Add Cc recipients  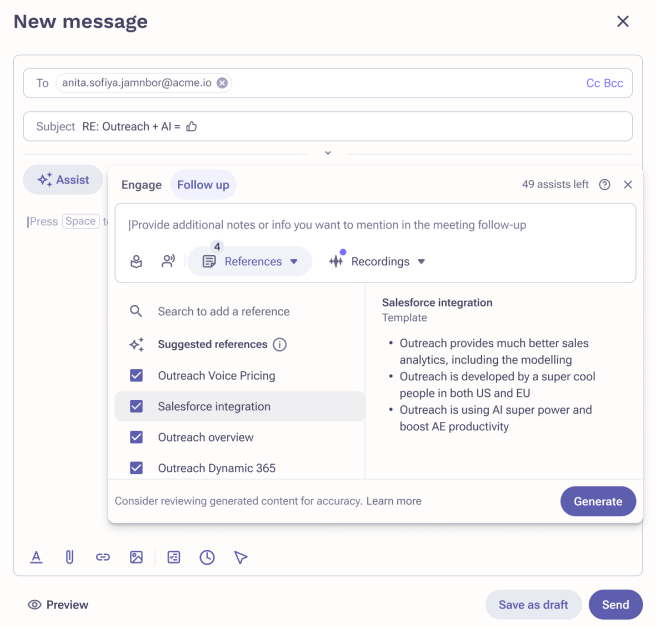[x=593, y=83]
